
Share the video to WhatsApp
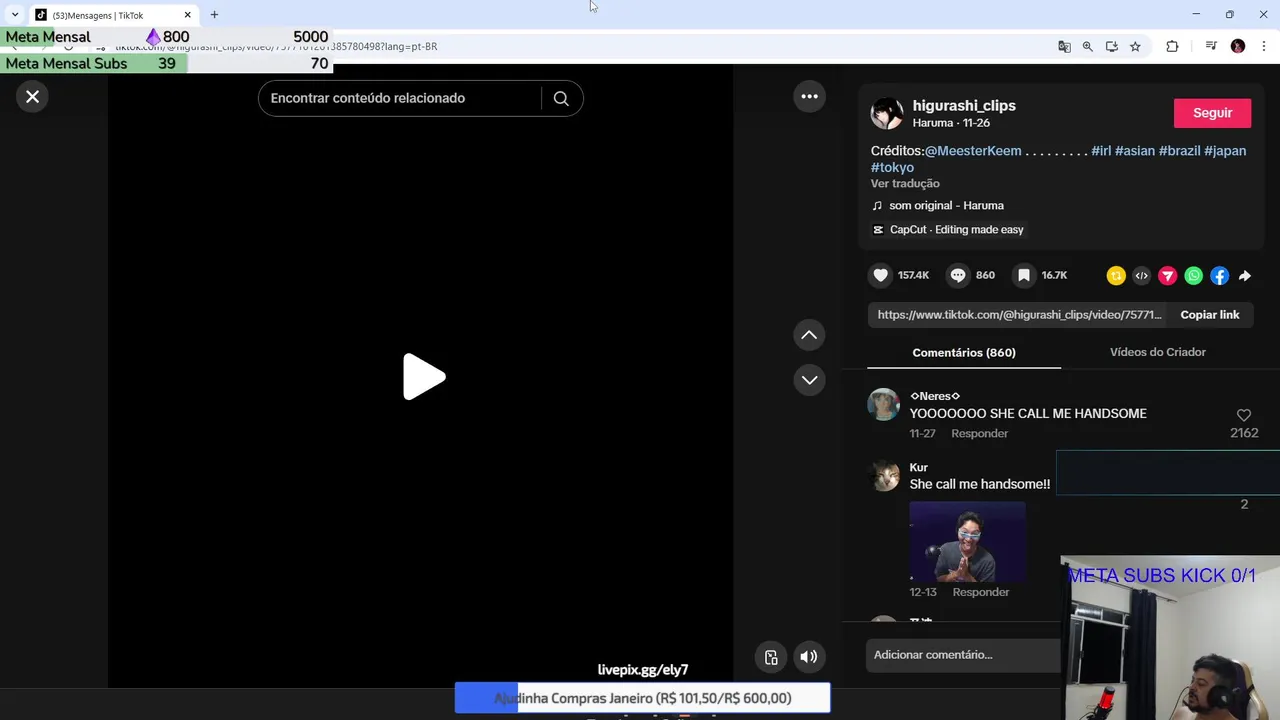1194,276
